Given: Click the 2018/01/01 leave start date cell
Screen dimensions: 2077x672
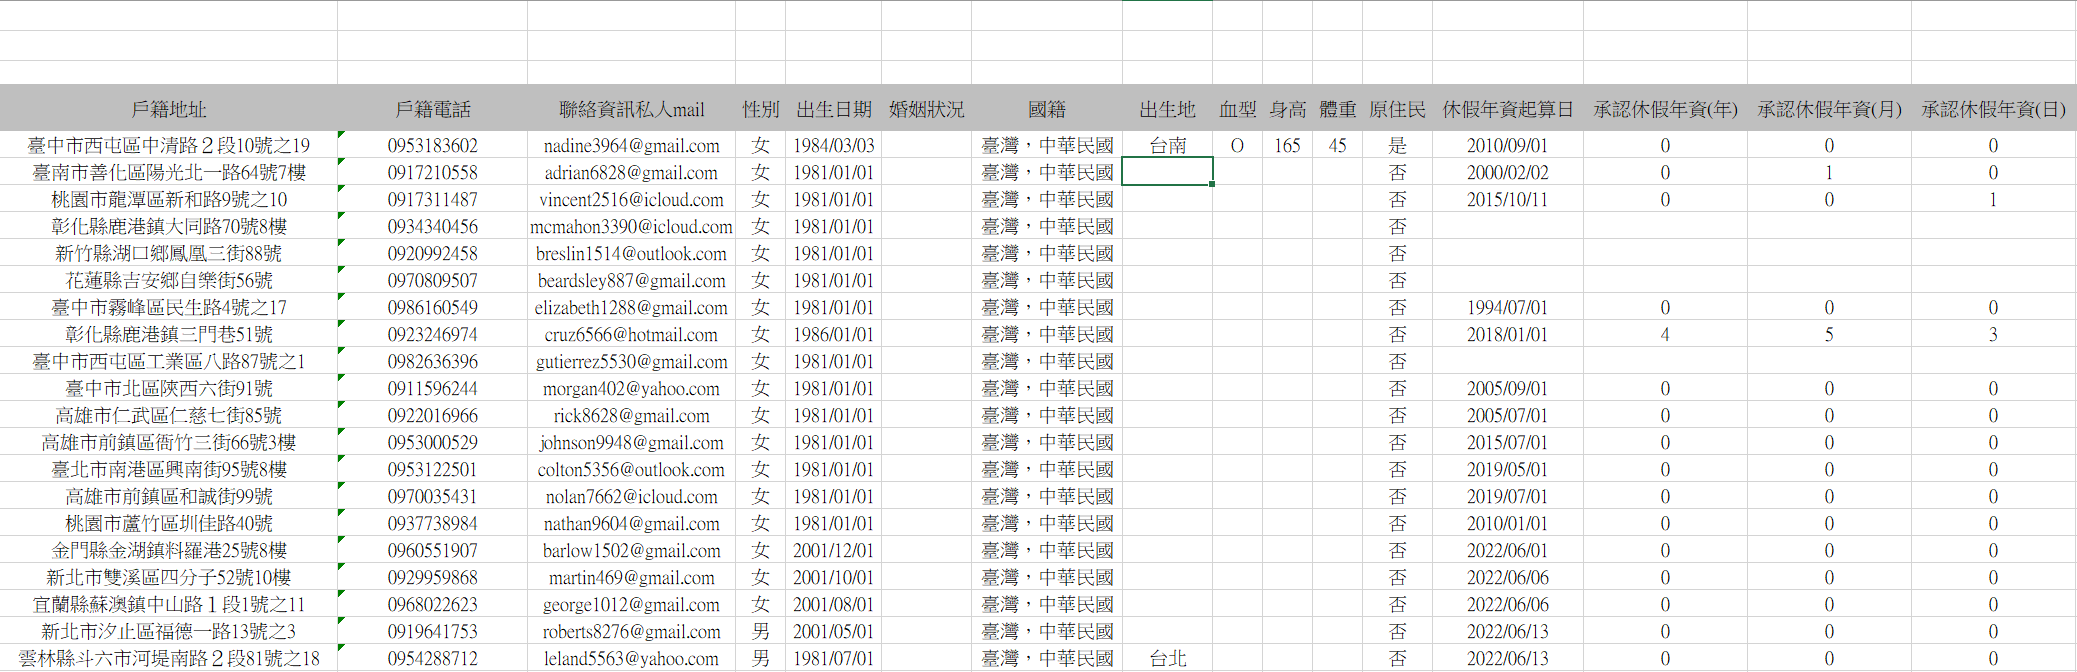Looking at the screenshot, I should (x=1507, y=335).
